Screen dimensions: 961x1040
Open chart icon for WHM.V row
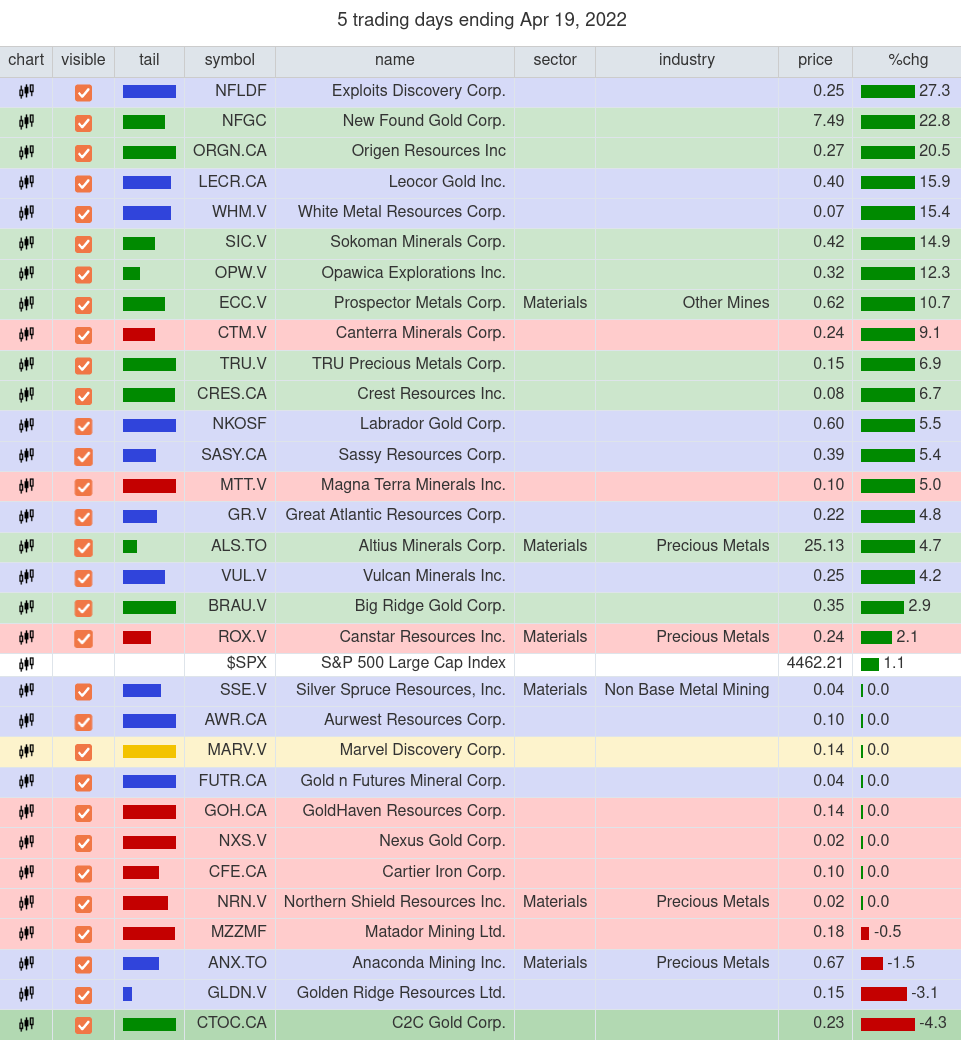[x=26, y=213]
